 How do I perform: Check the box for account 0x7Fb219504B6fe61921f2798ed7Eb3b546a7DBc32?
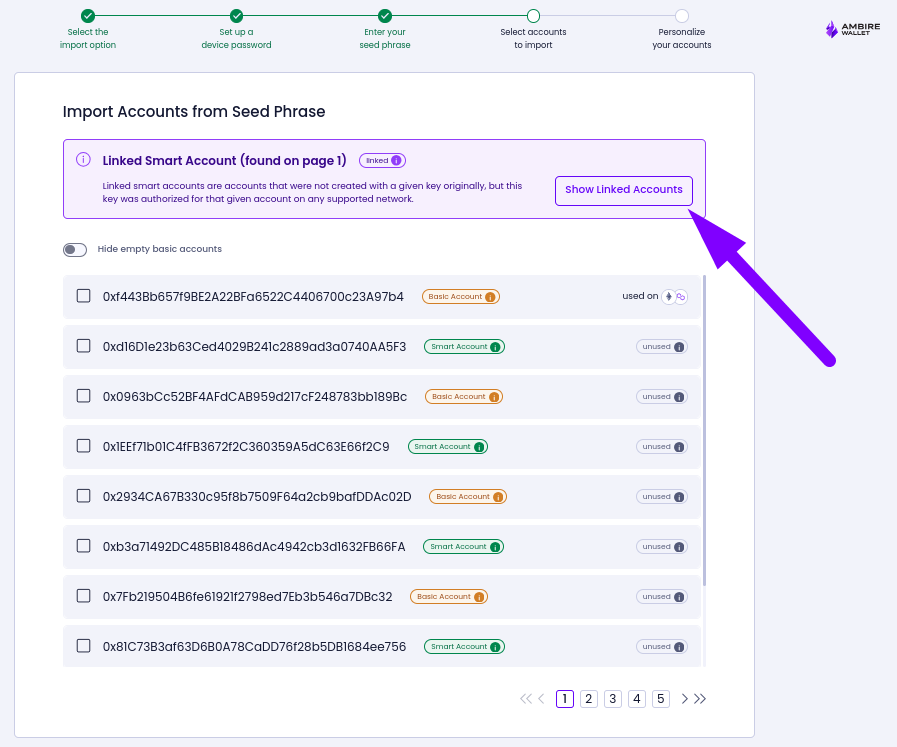[84, 596]
